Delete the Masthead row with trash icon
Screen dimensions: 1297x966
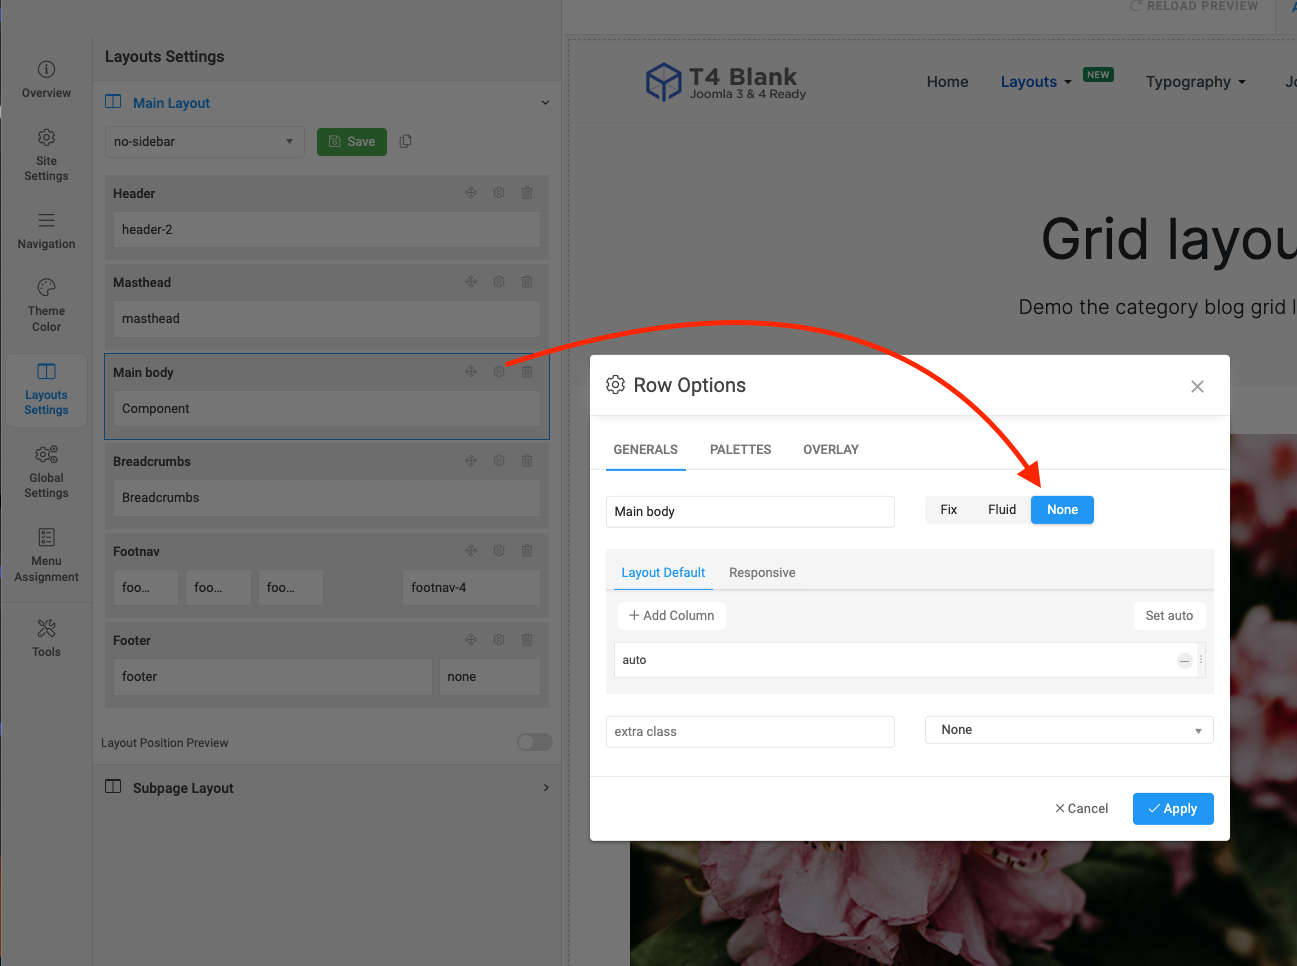click(527, 282)
